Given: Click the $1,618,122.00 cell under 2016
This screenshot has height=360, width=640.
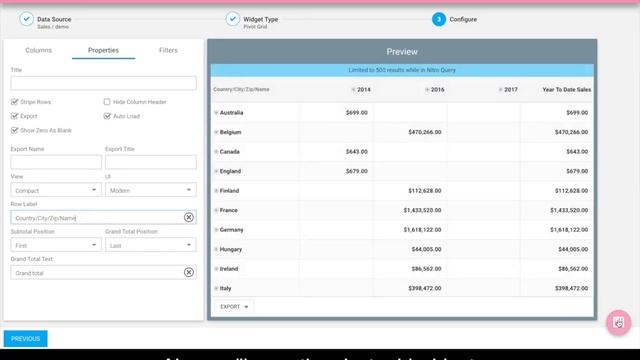Looking at the screenshot, I should pyautogui.click(x=422, y=230).
